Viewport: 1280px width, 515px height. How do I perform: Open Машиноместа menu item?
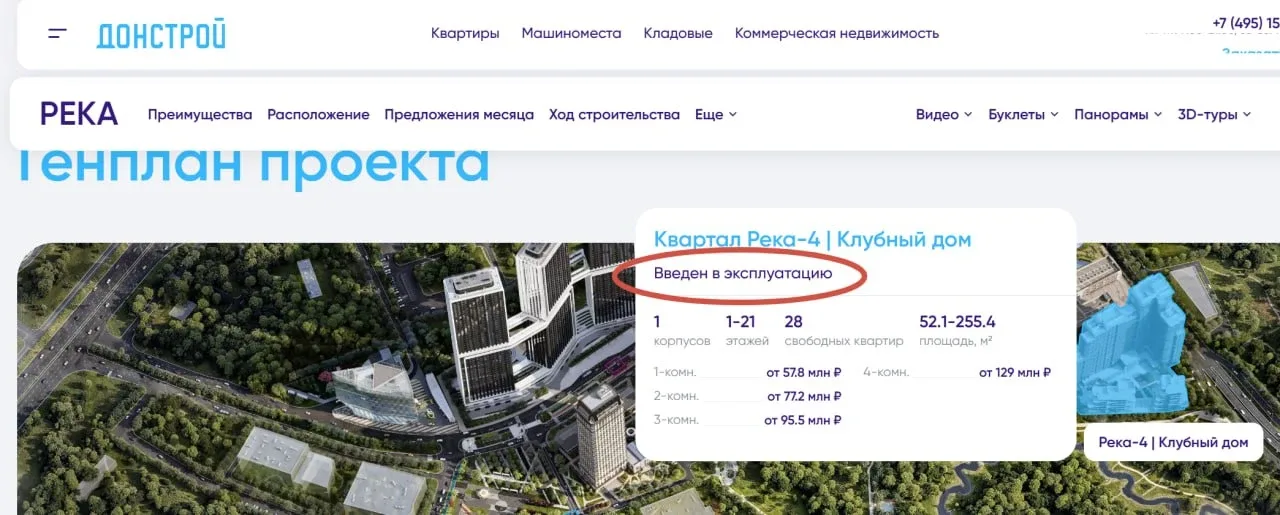(571, 33)
